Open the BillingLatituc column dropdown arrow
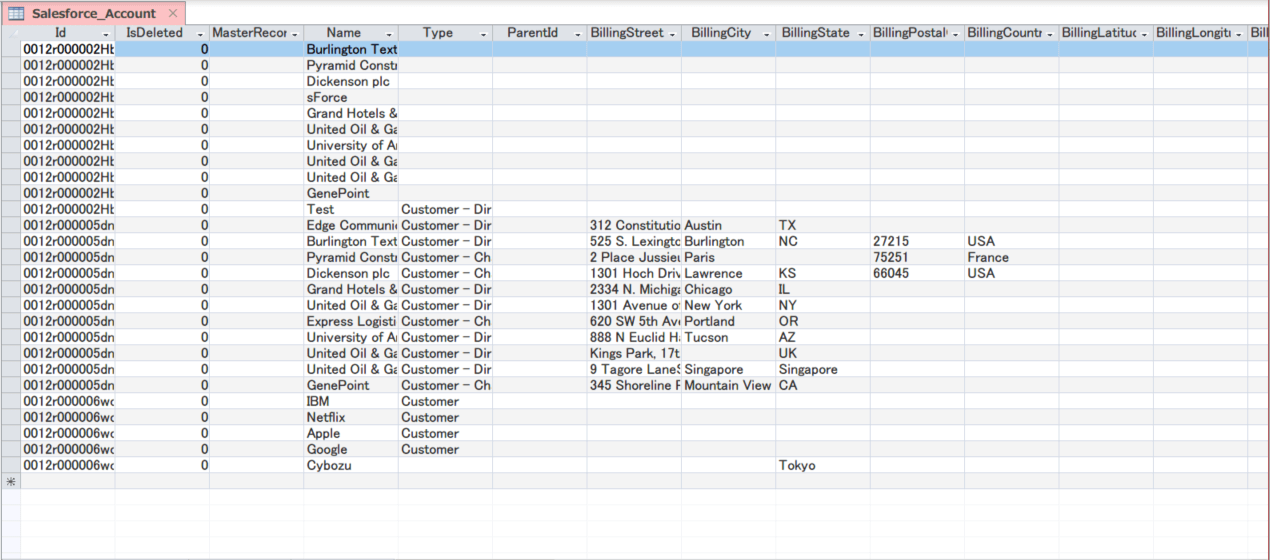The image size is (1270, 560). coord(1144,34)
